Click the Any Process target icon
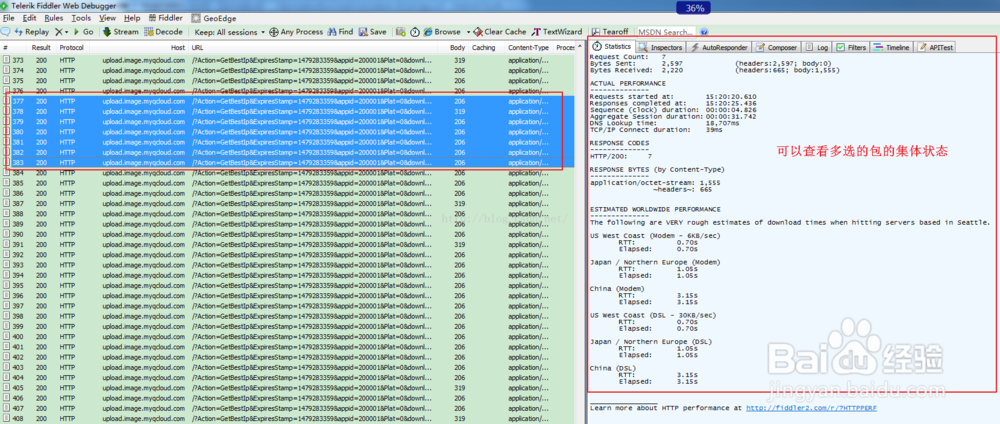The image size is (1000, 424). point(274,31)
